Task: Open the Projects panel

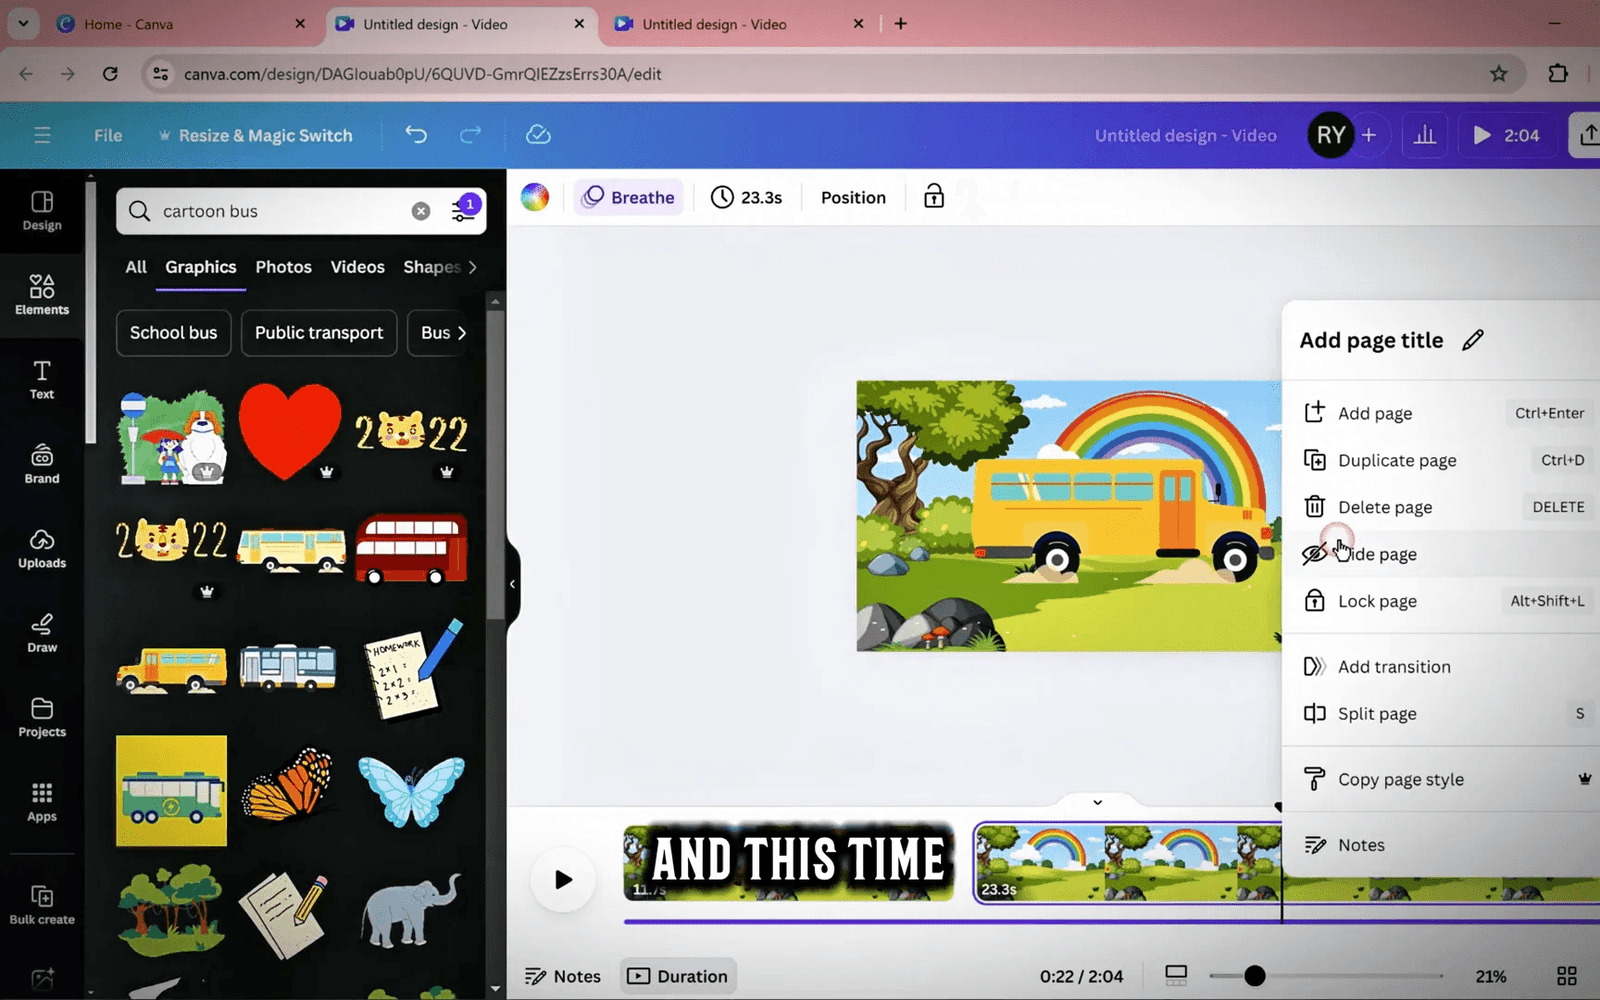Action: click(42, 718)
